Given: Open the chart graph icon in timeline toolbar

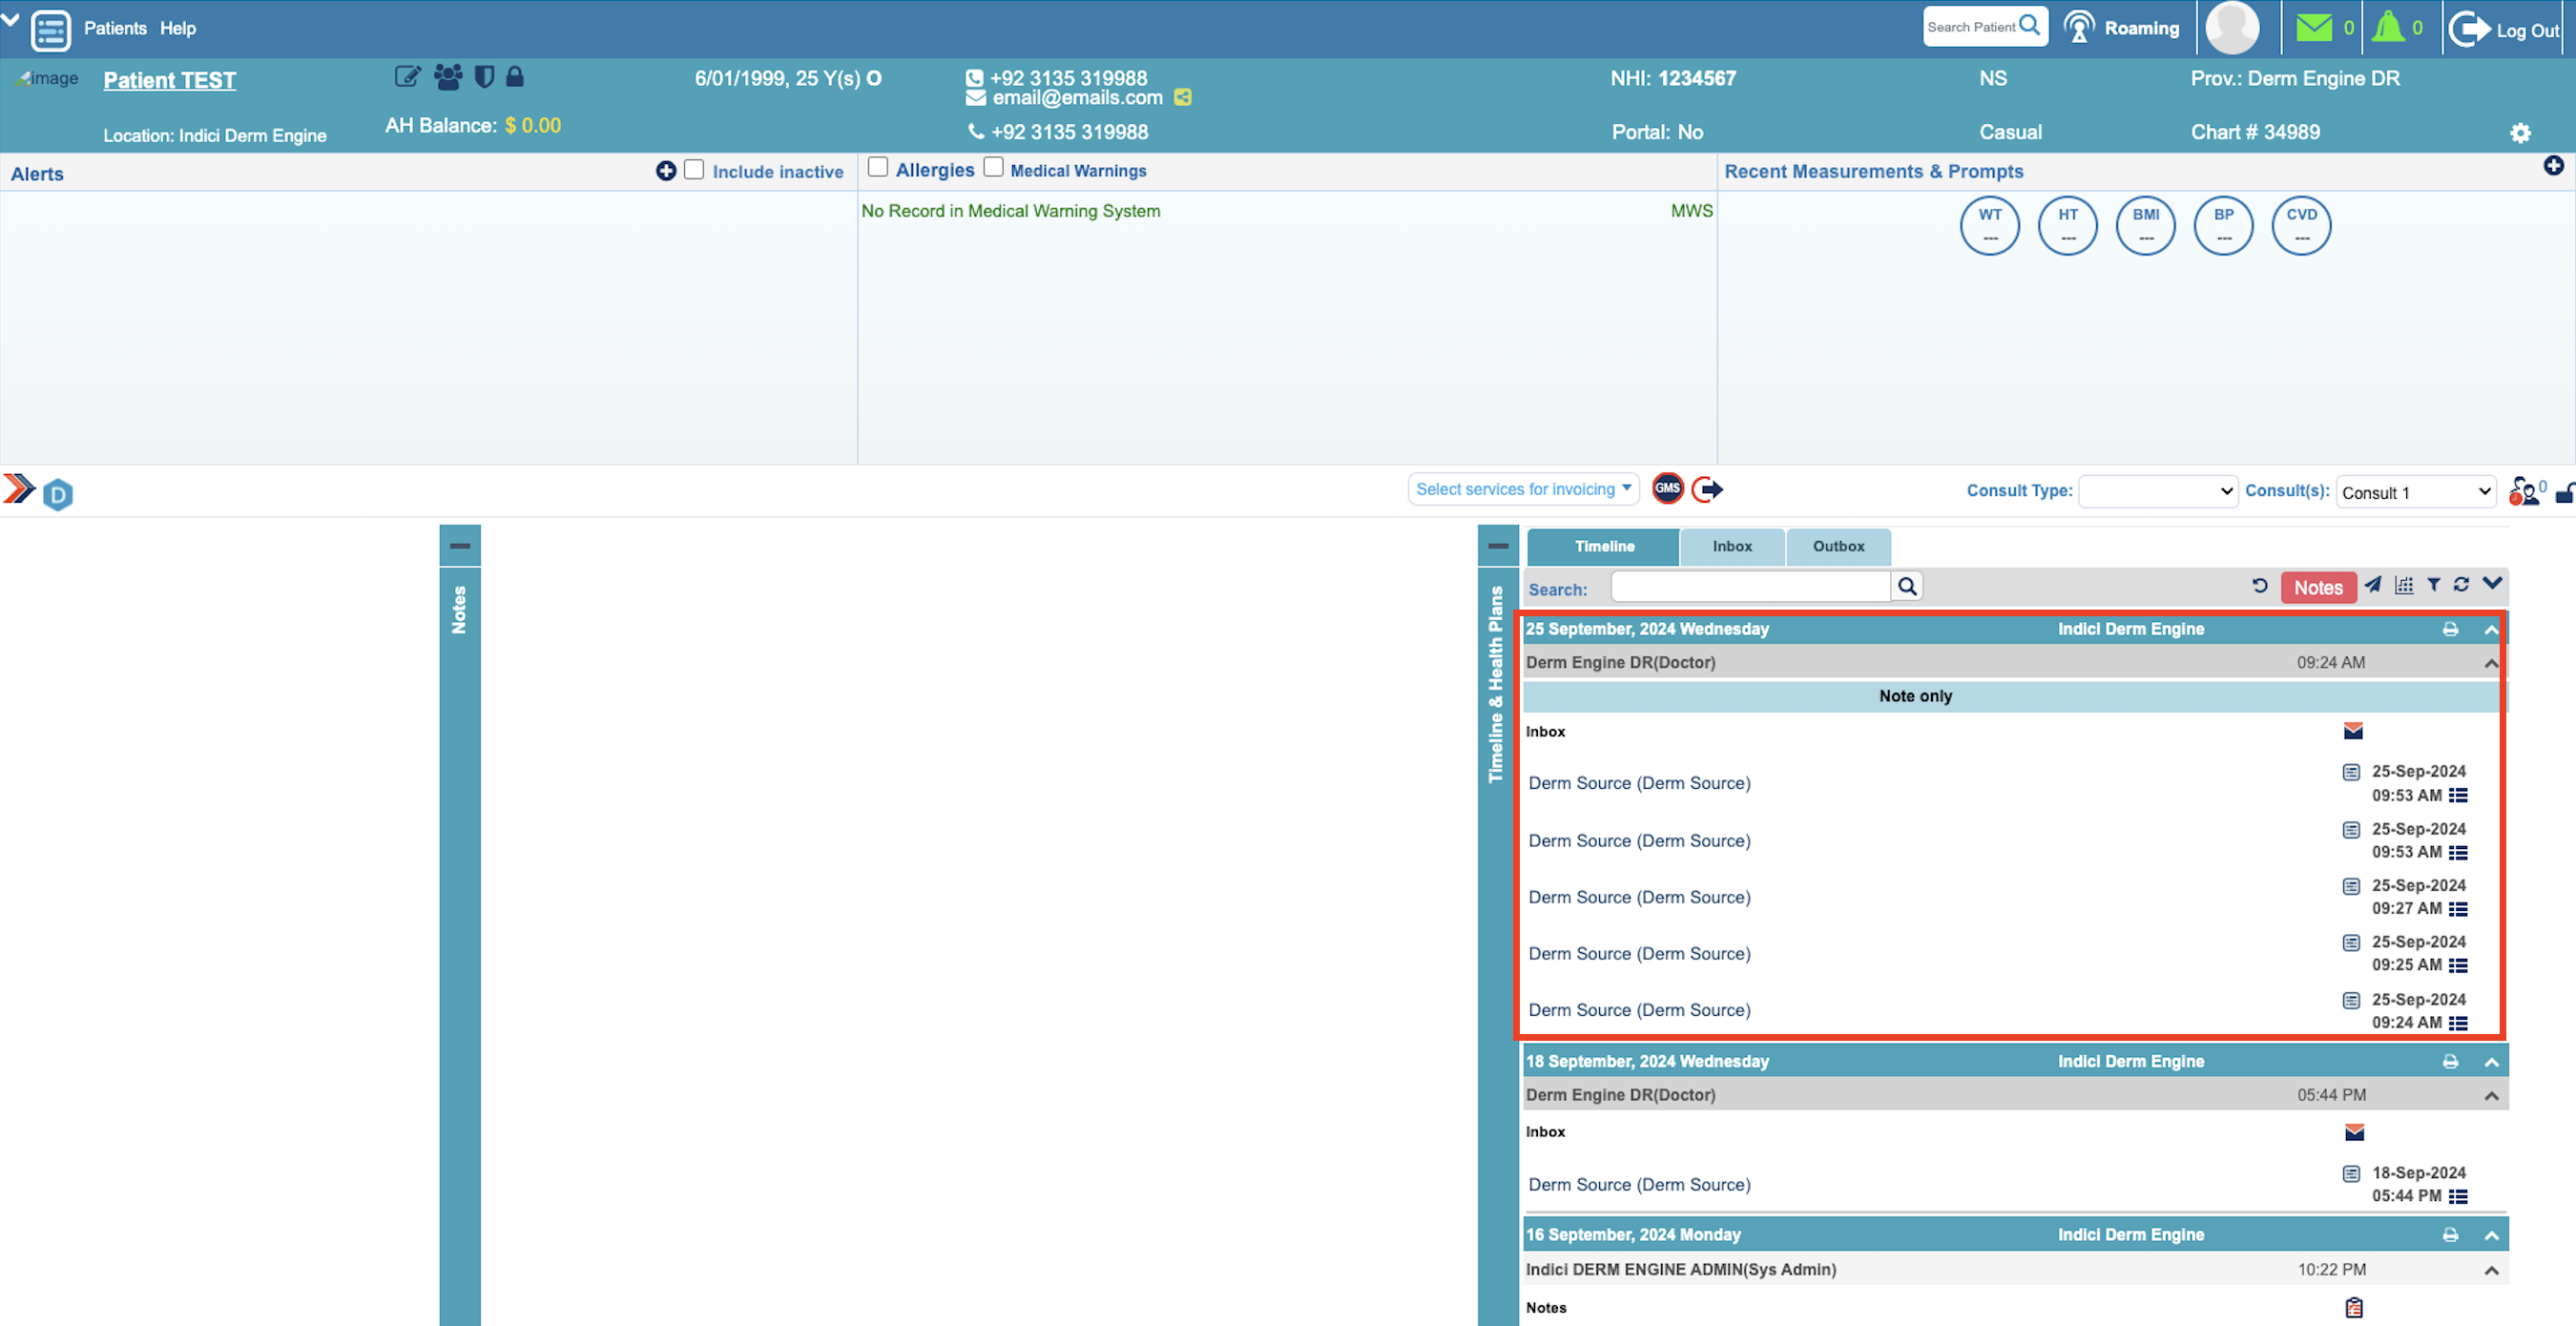Looking at the screenshot, I should point(2404,585).
